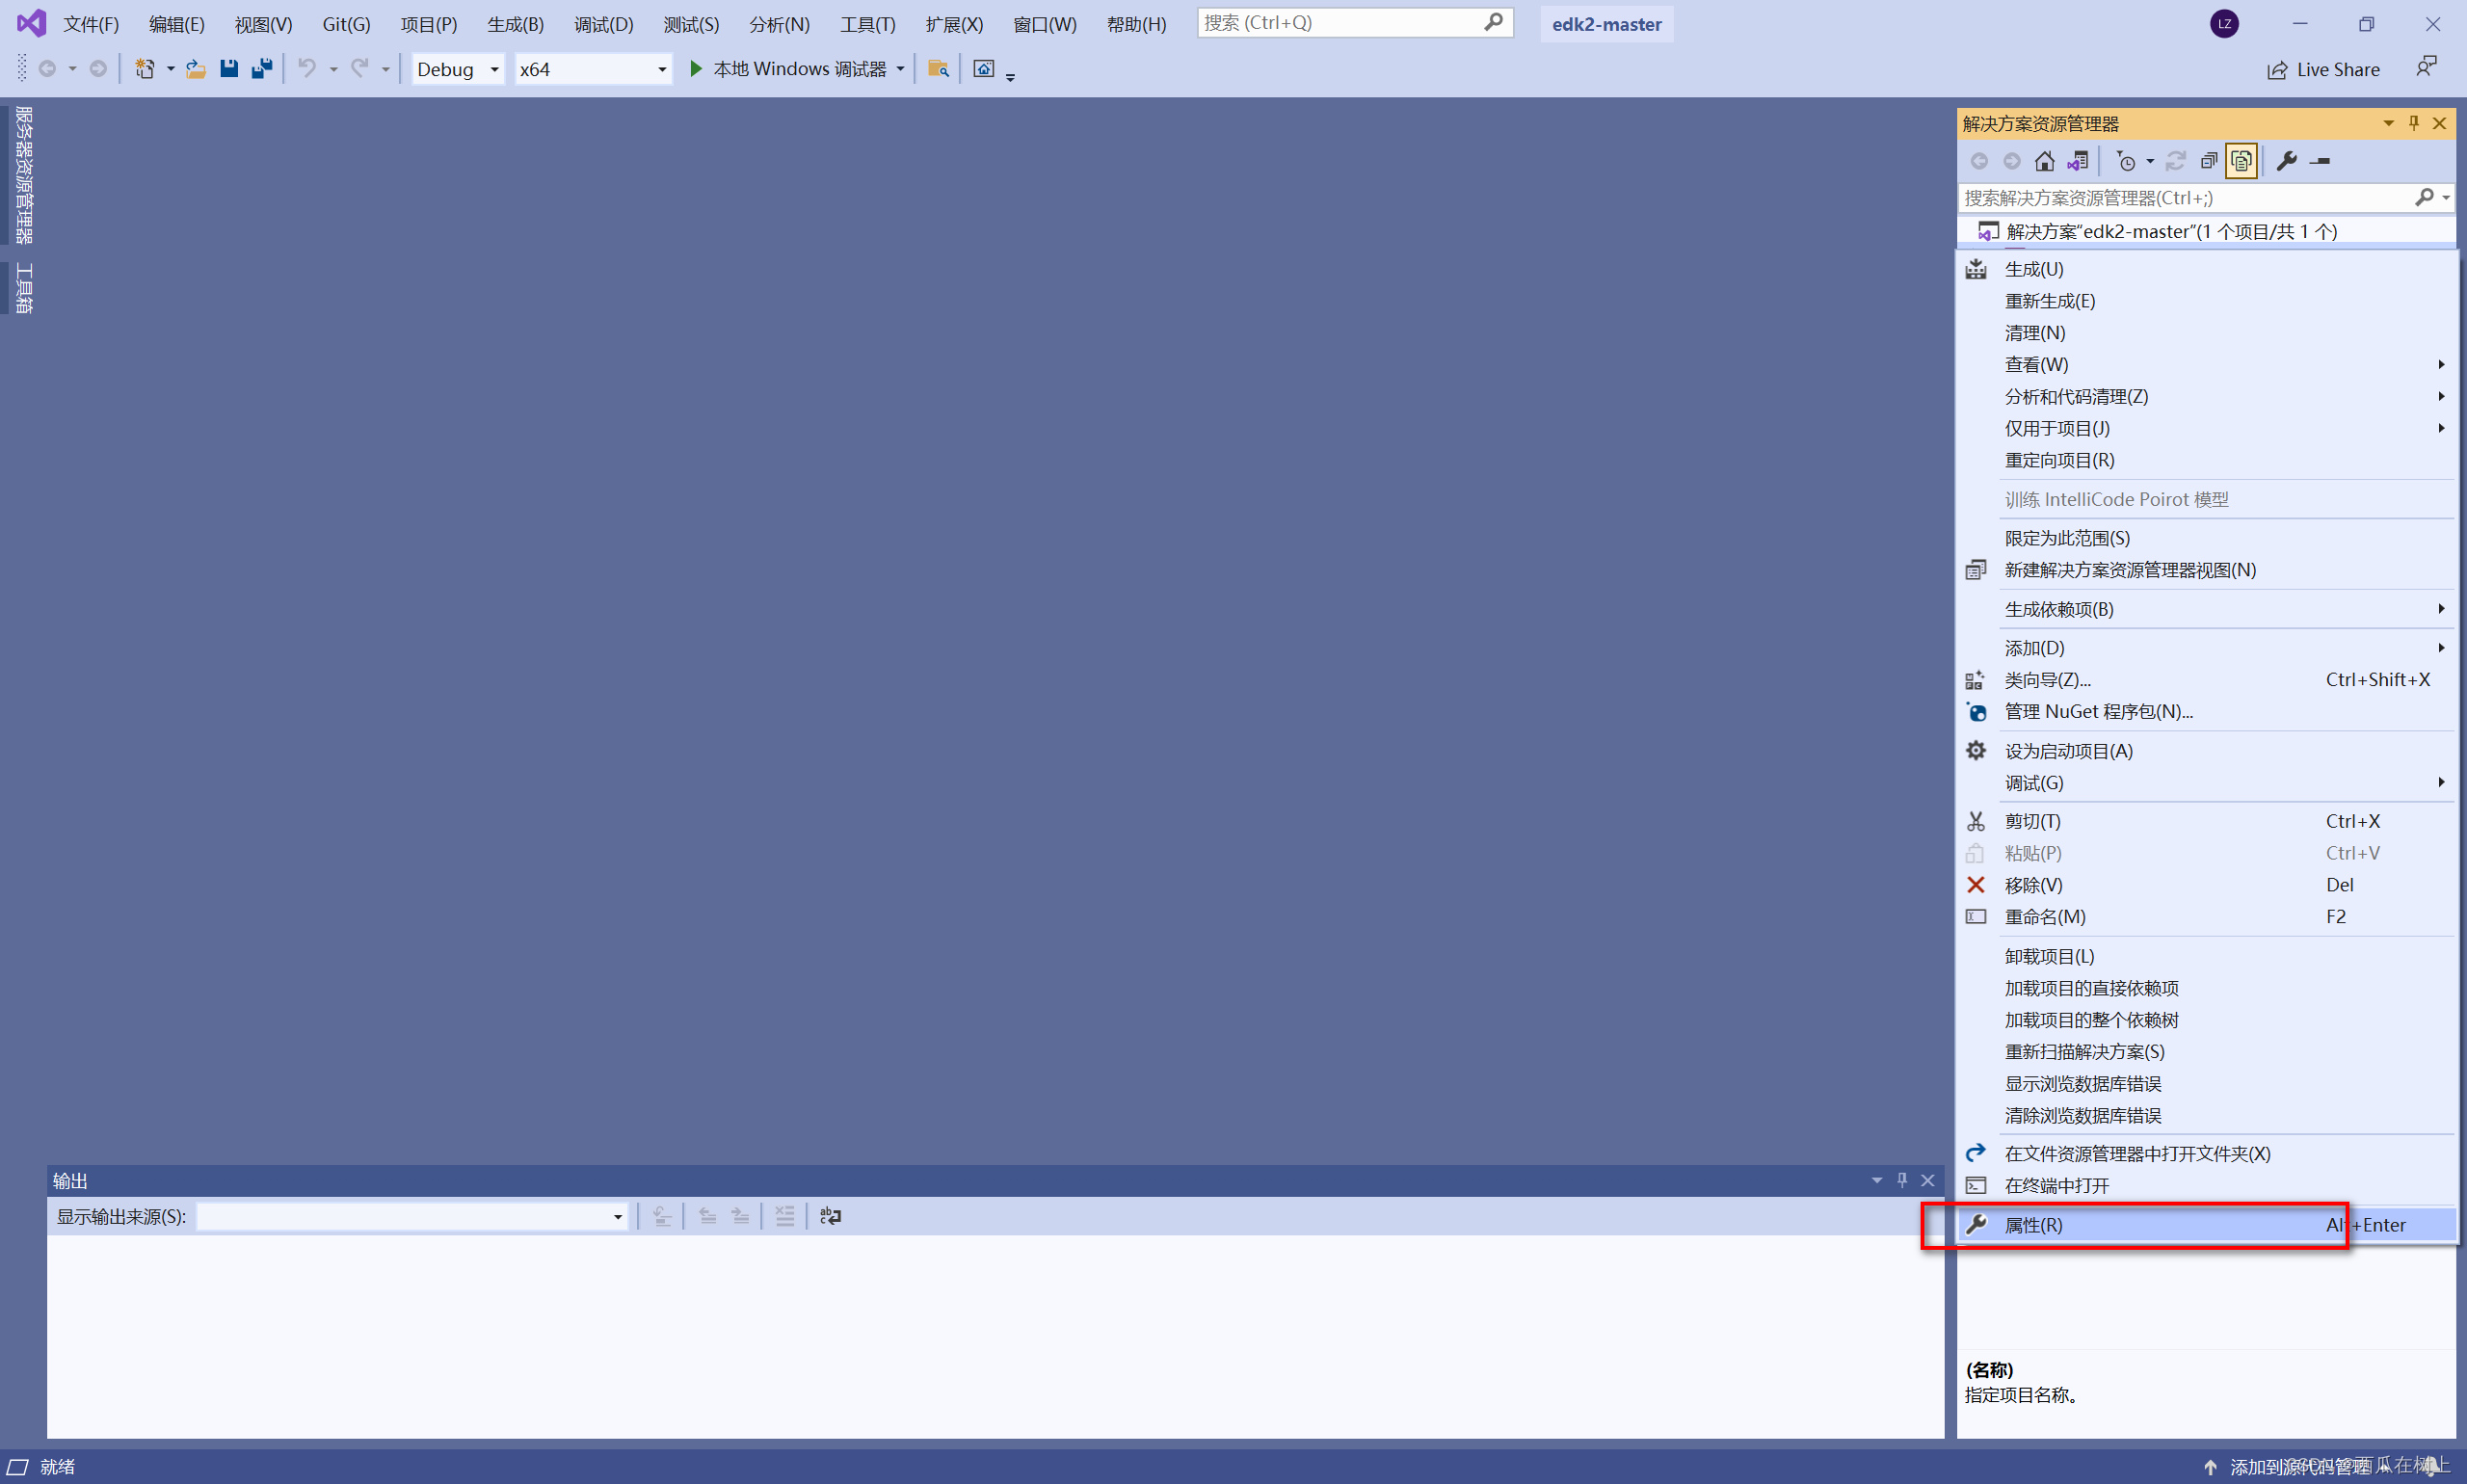The height and width of the screenshot is (1484, 2467).
Task: Open the 扩展(X) menu
Action: (x=954, y=24)
